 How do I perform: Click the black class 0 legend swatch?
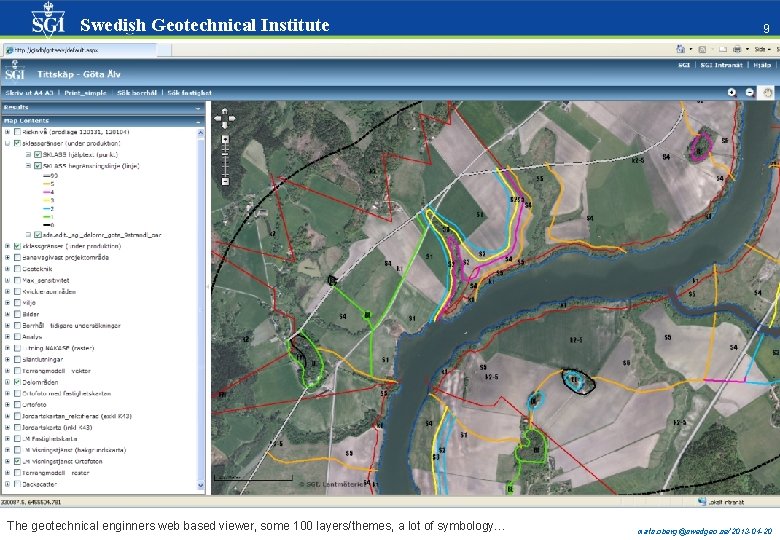tap(48, 225)
